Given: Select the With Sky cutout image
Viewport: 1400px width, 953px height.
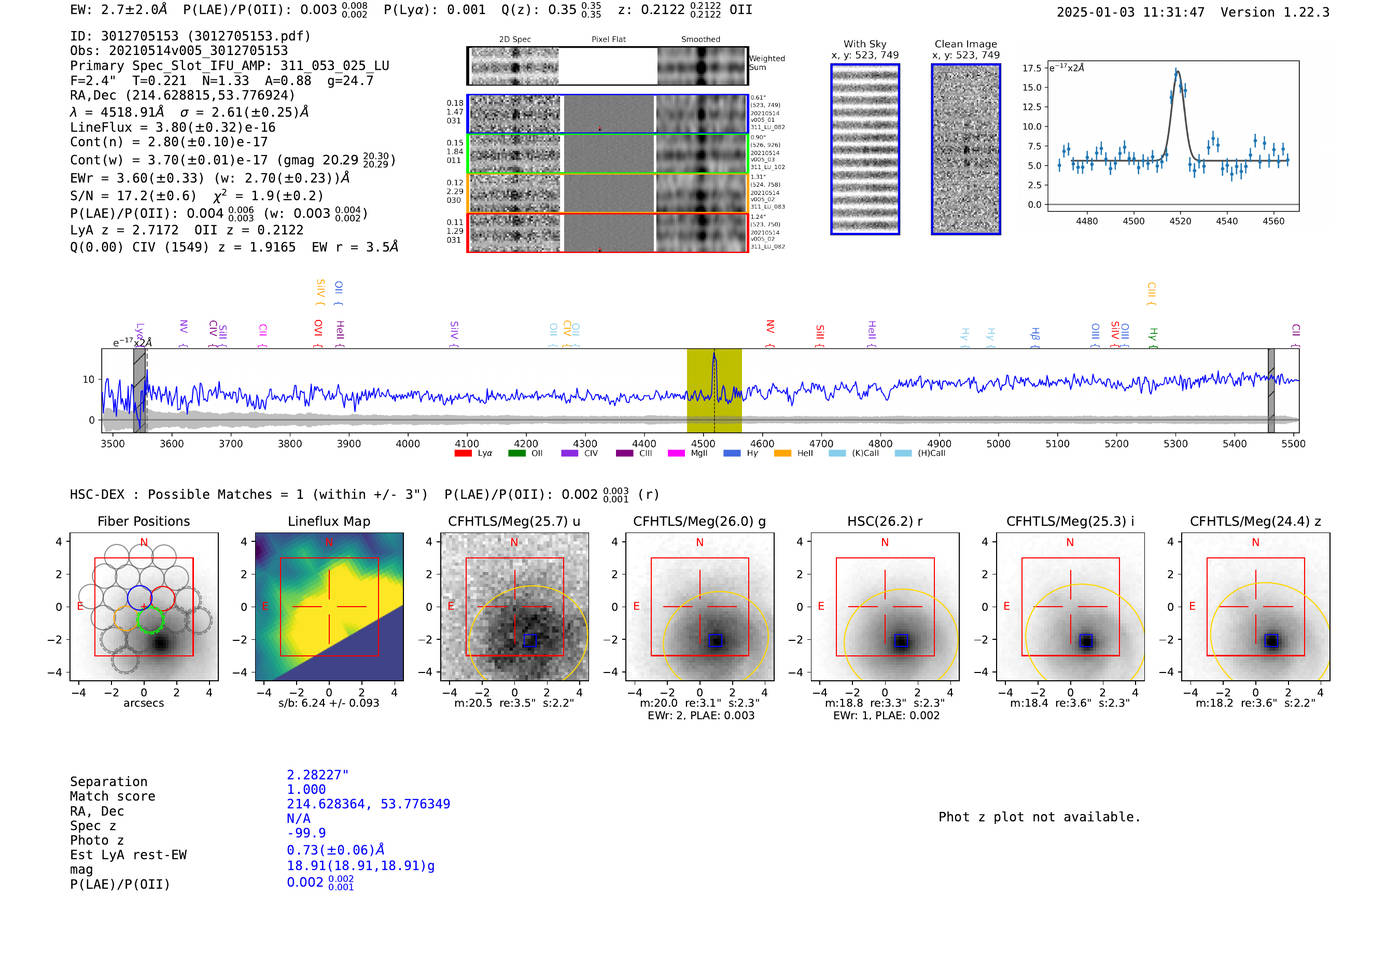Looking at the screenshot, I should coord(865,149).
